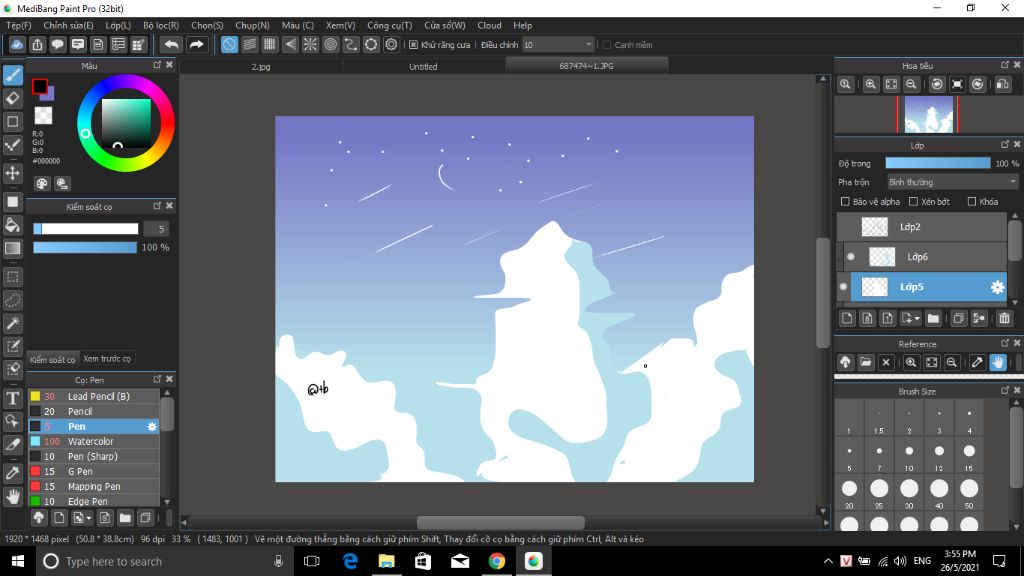This screenshot has width=1024, height=576.
Task: Enable the Cạnh mềm checkbox
Action: (607, 45)
